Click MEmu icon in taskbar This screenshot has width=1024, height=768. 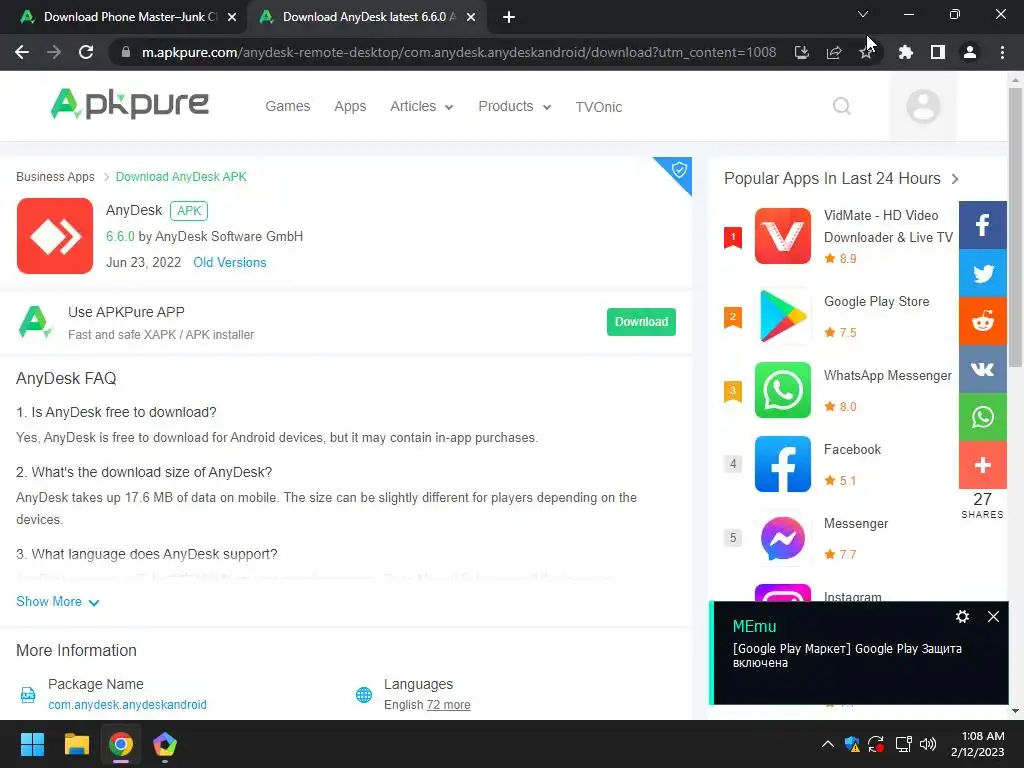(165, 744)
